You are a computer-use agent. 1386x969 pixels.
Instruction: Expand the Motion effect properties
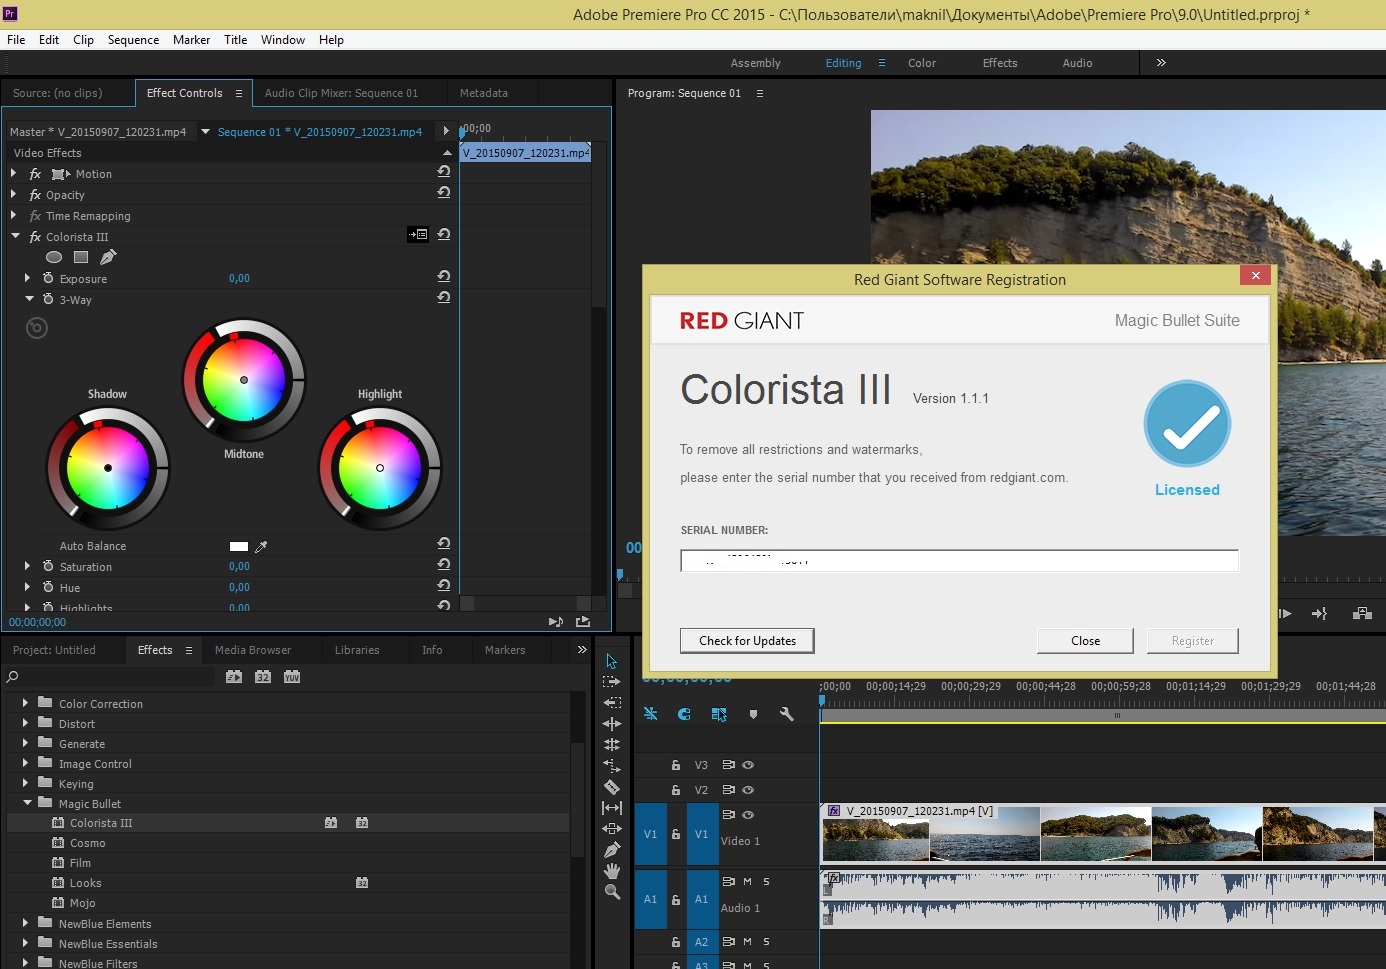pyautogui.click(x=14, y=174)
